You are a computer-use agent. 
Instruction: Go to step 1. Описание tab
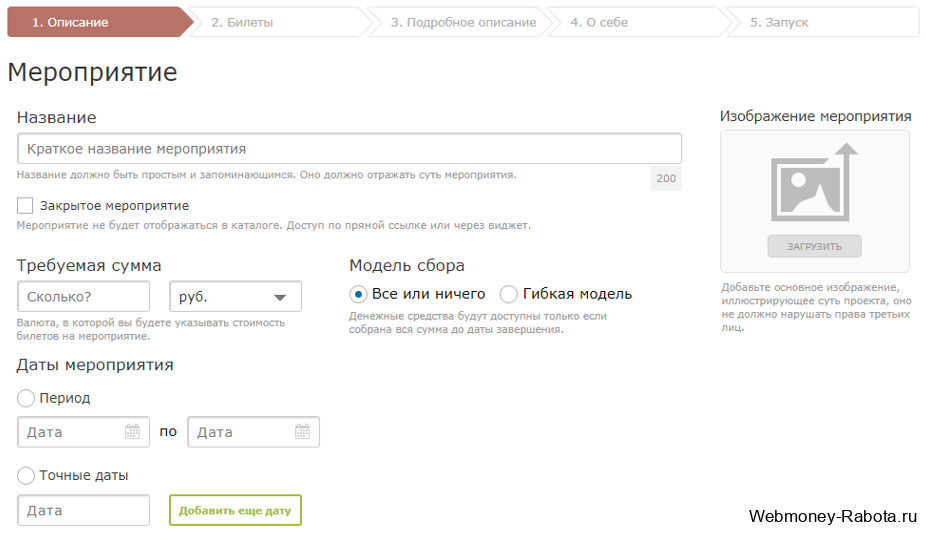click(x=99, y=22)
